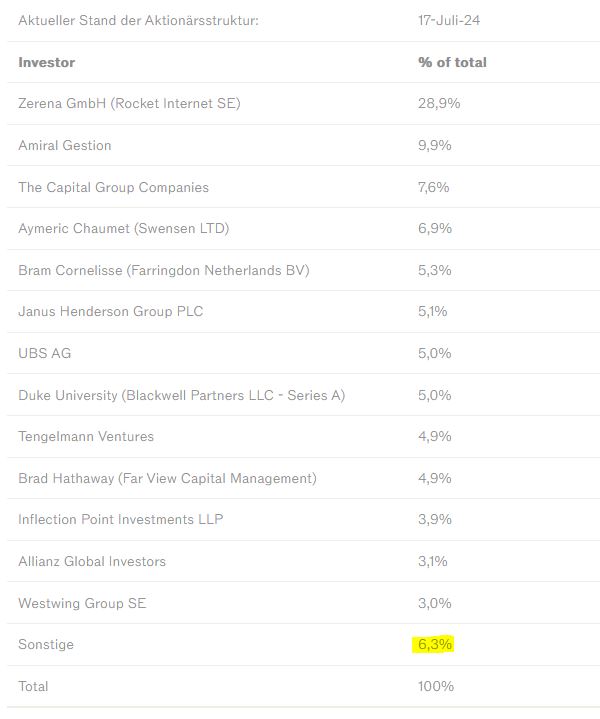Image resolution: width=600 pixels, height=719 pixels.
Task: Click the Zerena GmbH (Rocket Internet SE) row
Action: (x=129, y=104)
